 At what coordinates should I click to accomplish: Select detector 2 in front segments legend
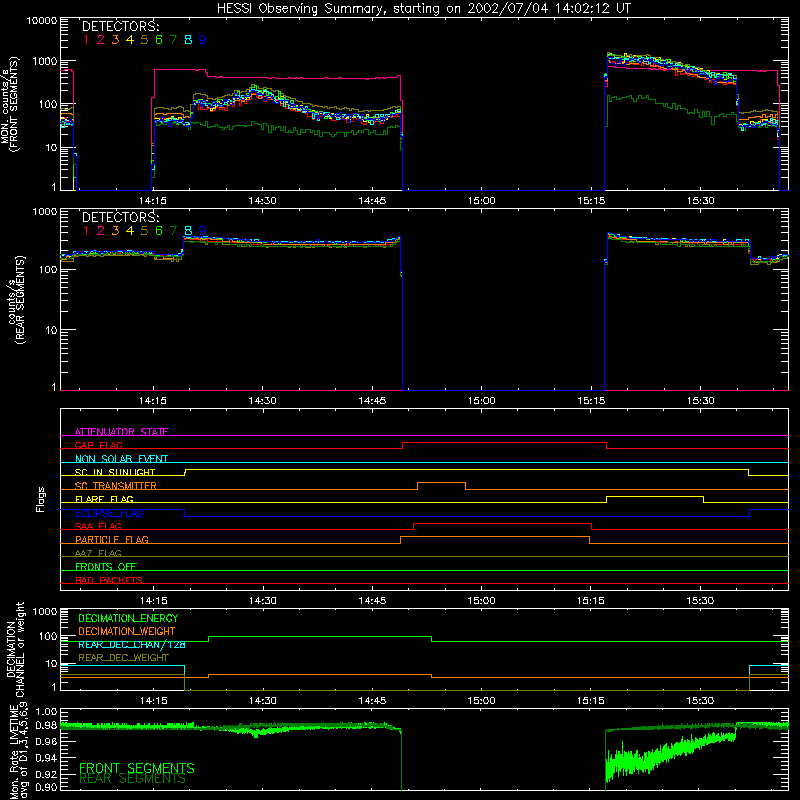point(101,40)
